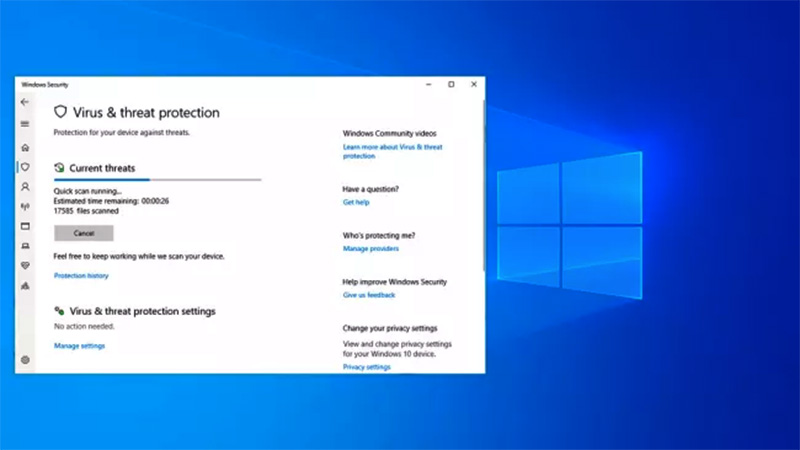This screenshot has width=800, height=450.
Task: Click the back arrow in Windows Security
Action: (x=25, y=102)
